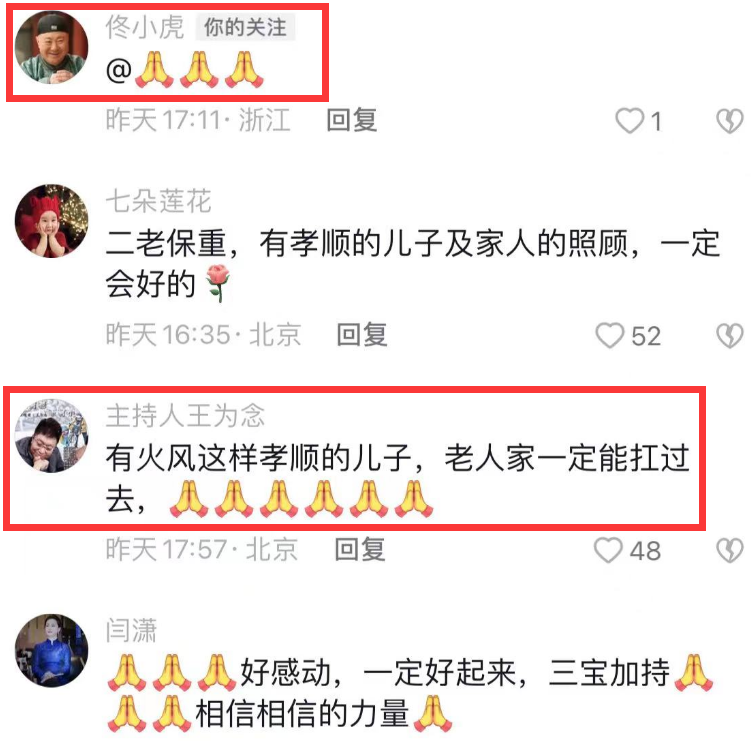Tap the 你的关注 badge

click(245, 27)
